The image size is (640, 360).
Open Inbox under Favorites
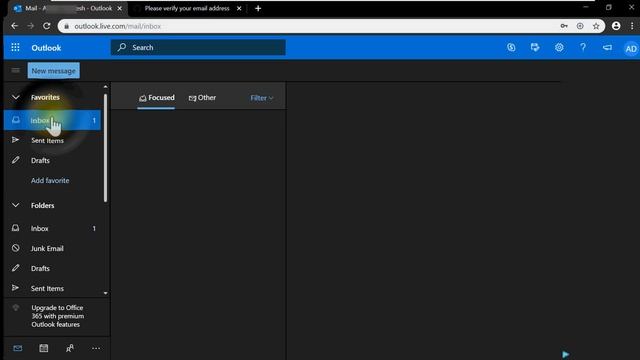click(52, 120)
